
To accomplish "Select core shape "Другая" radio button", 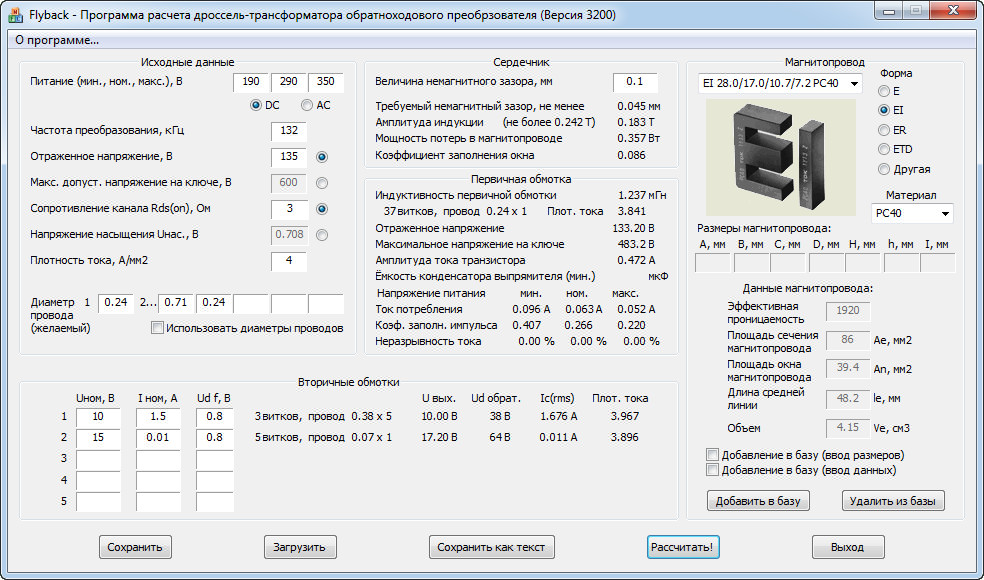I will [x=884, y=169].
